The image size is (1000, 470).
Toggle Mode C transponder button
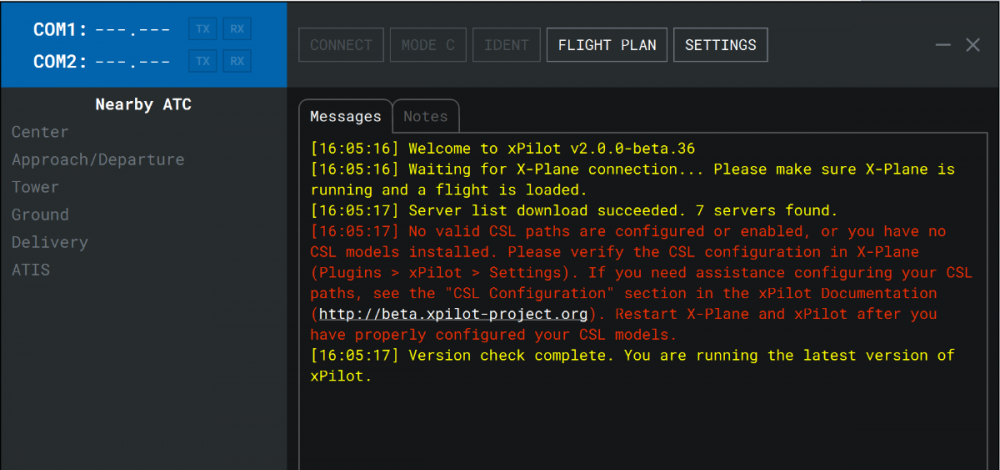(427, 45)
